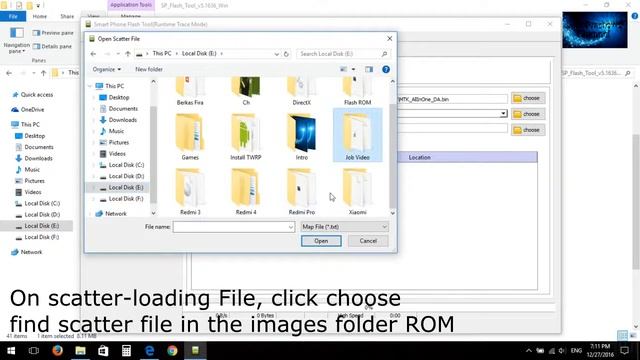Image resolution: width=640 pixels, height=360 pixels.
Task: Open the Redmi 4 folder
Action: [x=246, y=191]
